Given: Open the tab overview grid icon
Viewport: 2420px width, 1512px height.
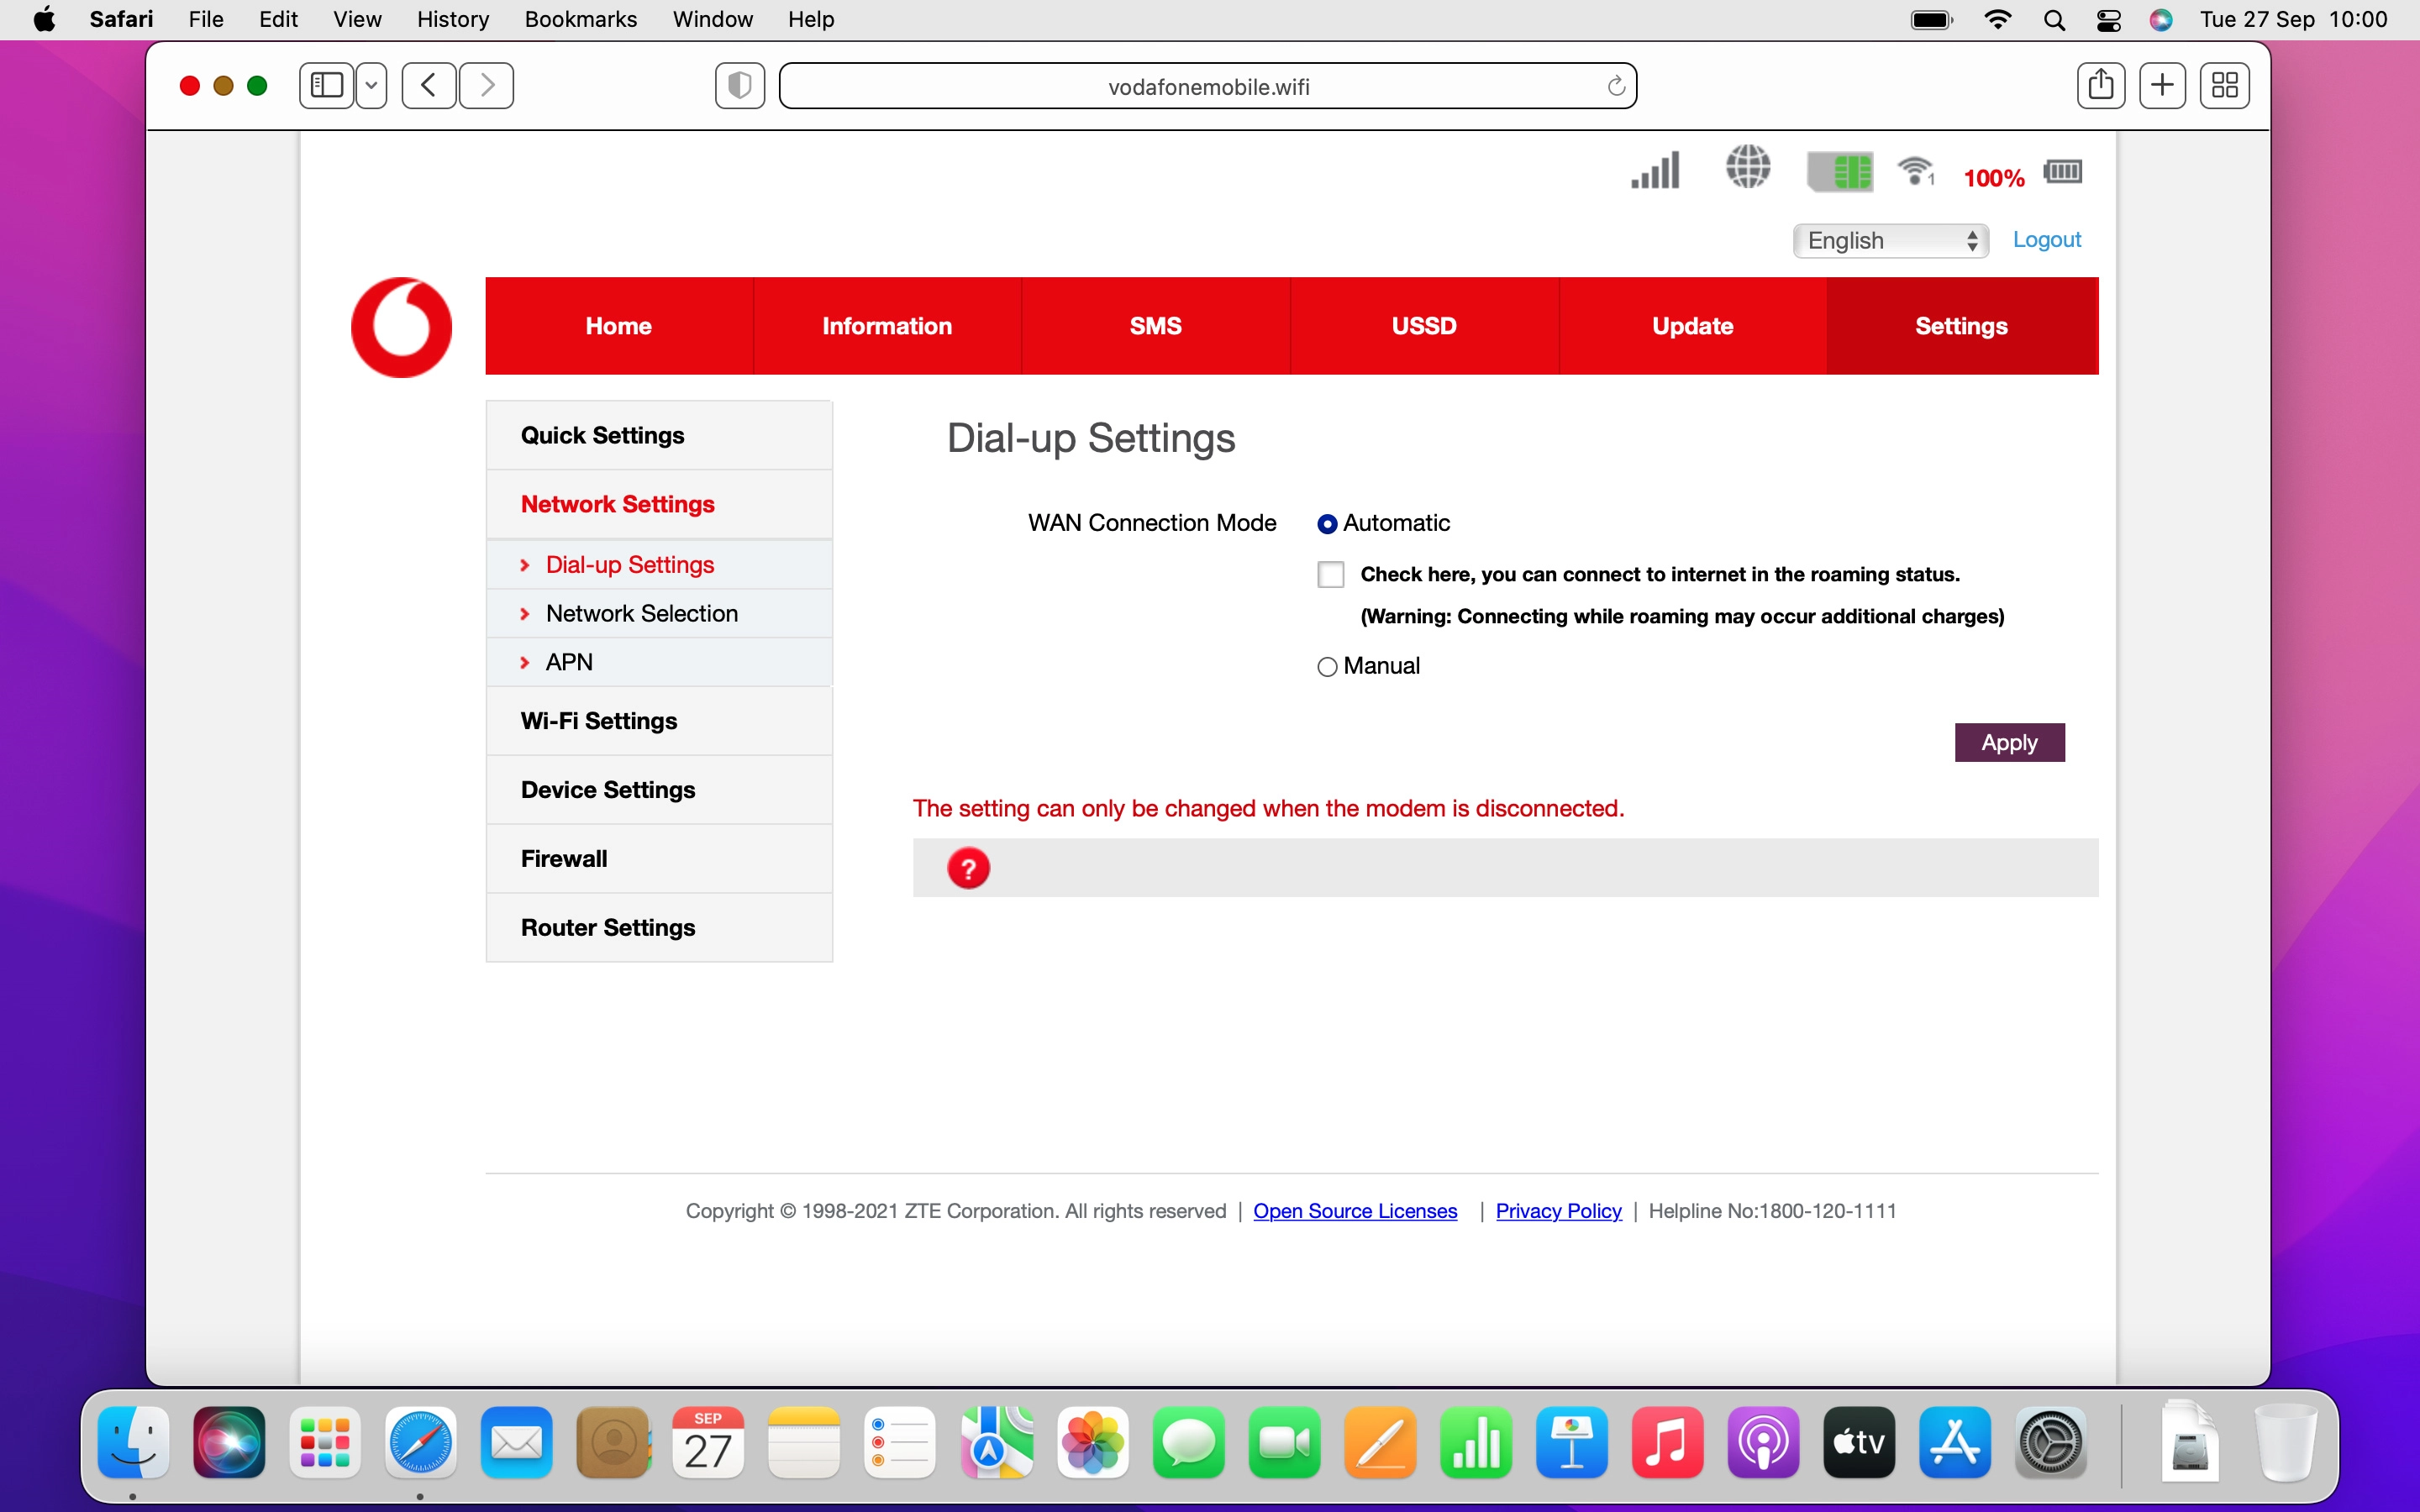Looking at the screenshot, I should (x=2224, y=85).
